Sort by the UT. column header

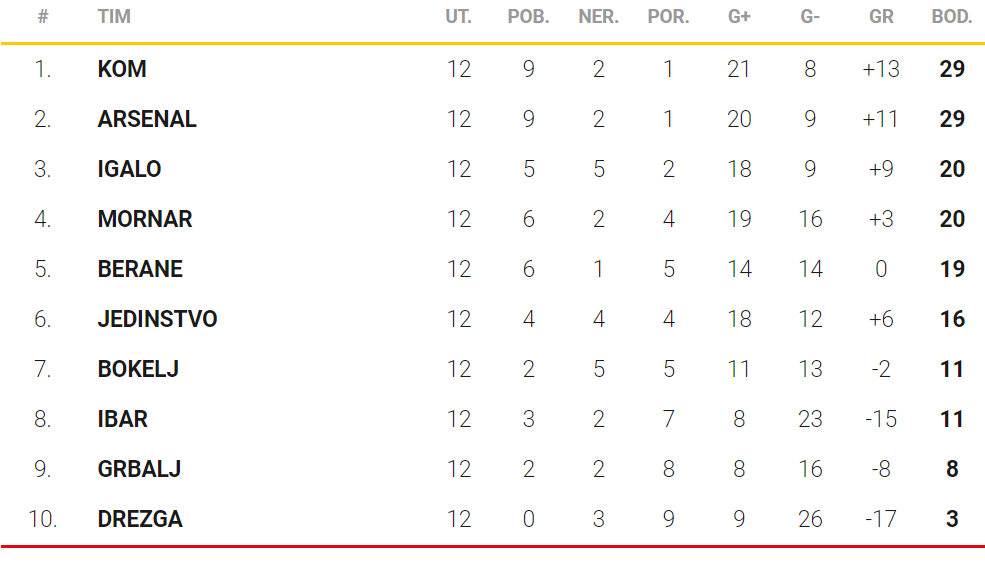click(x=458, y=17)
